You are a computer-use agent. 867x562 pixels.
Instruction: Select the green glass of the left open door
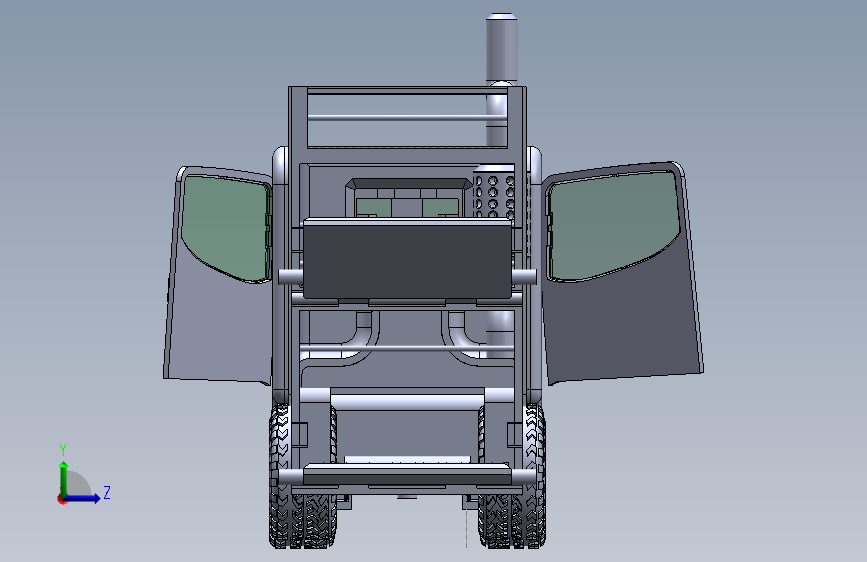coord(226,227)
